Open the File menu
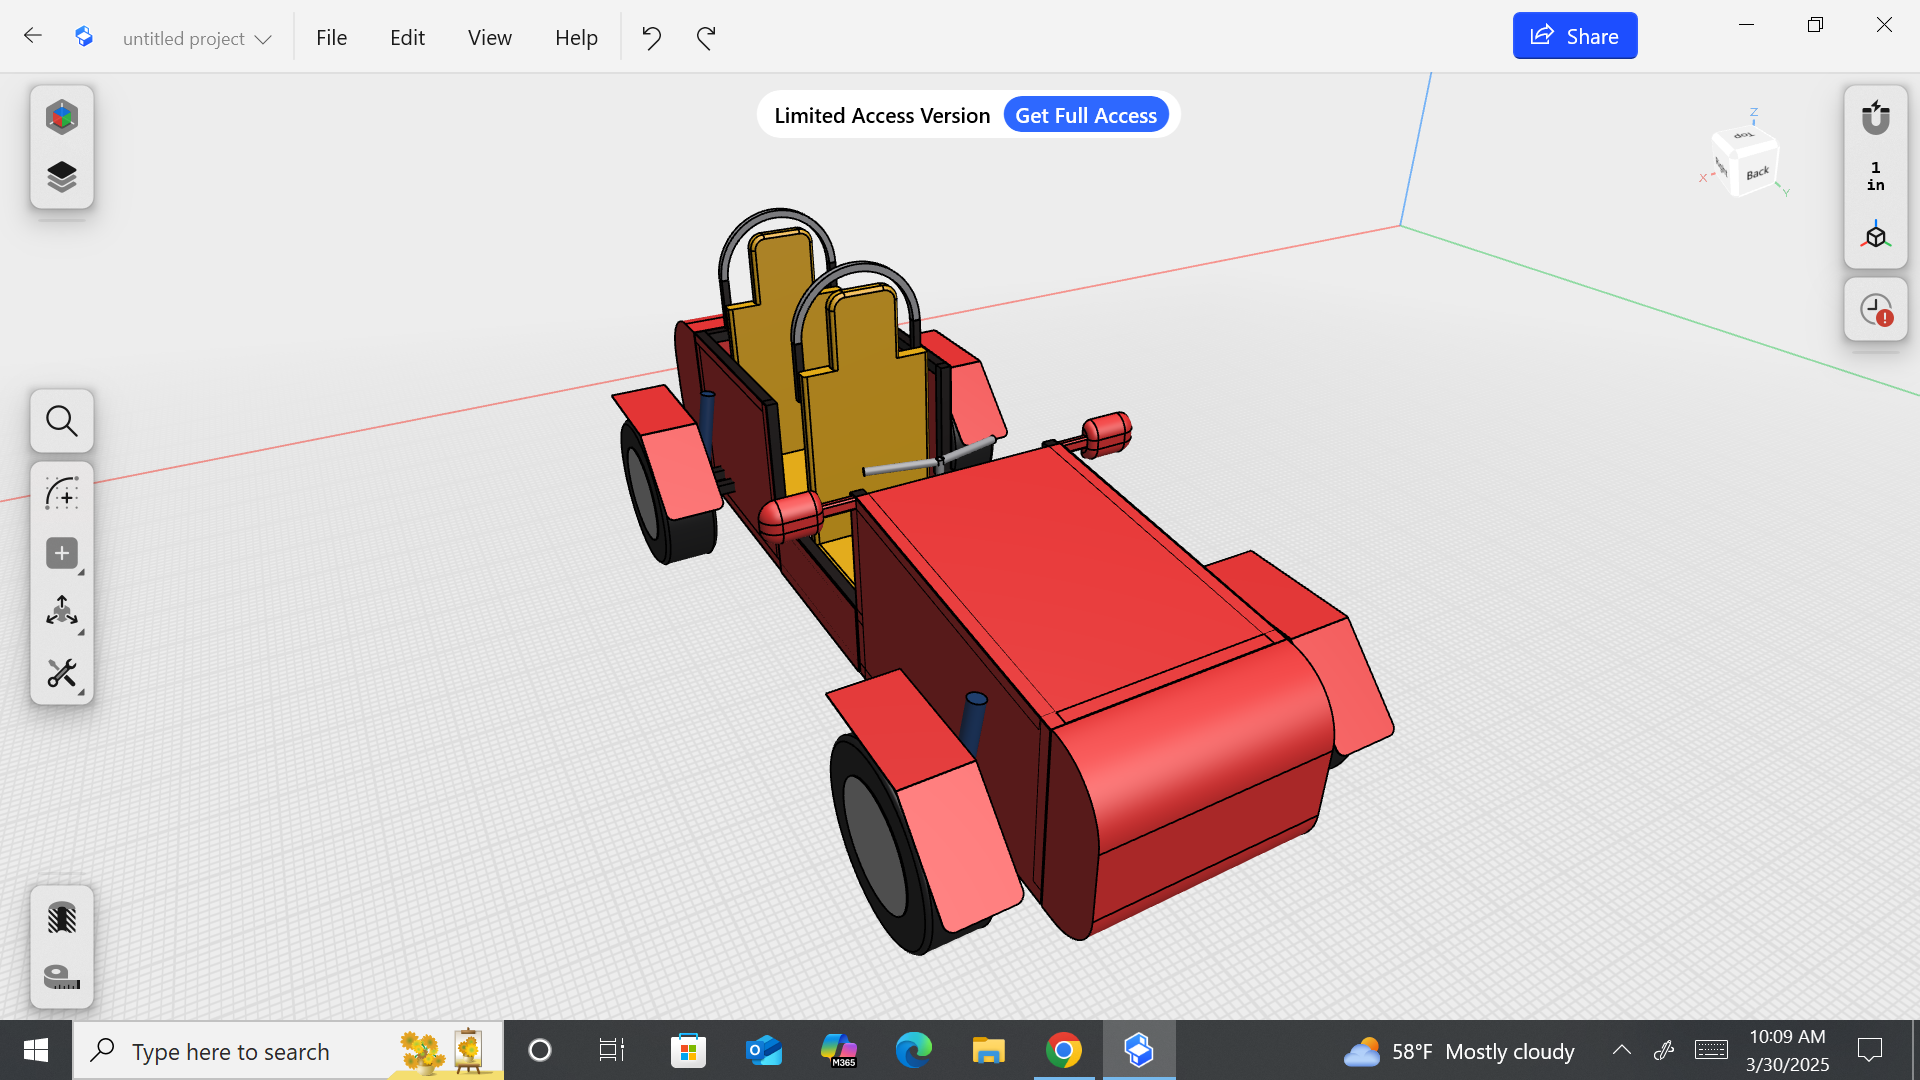Screen dimensions: 1920x1080 click(x=331, y=38)
